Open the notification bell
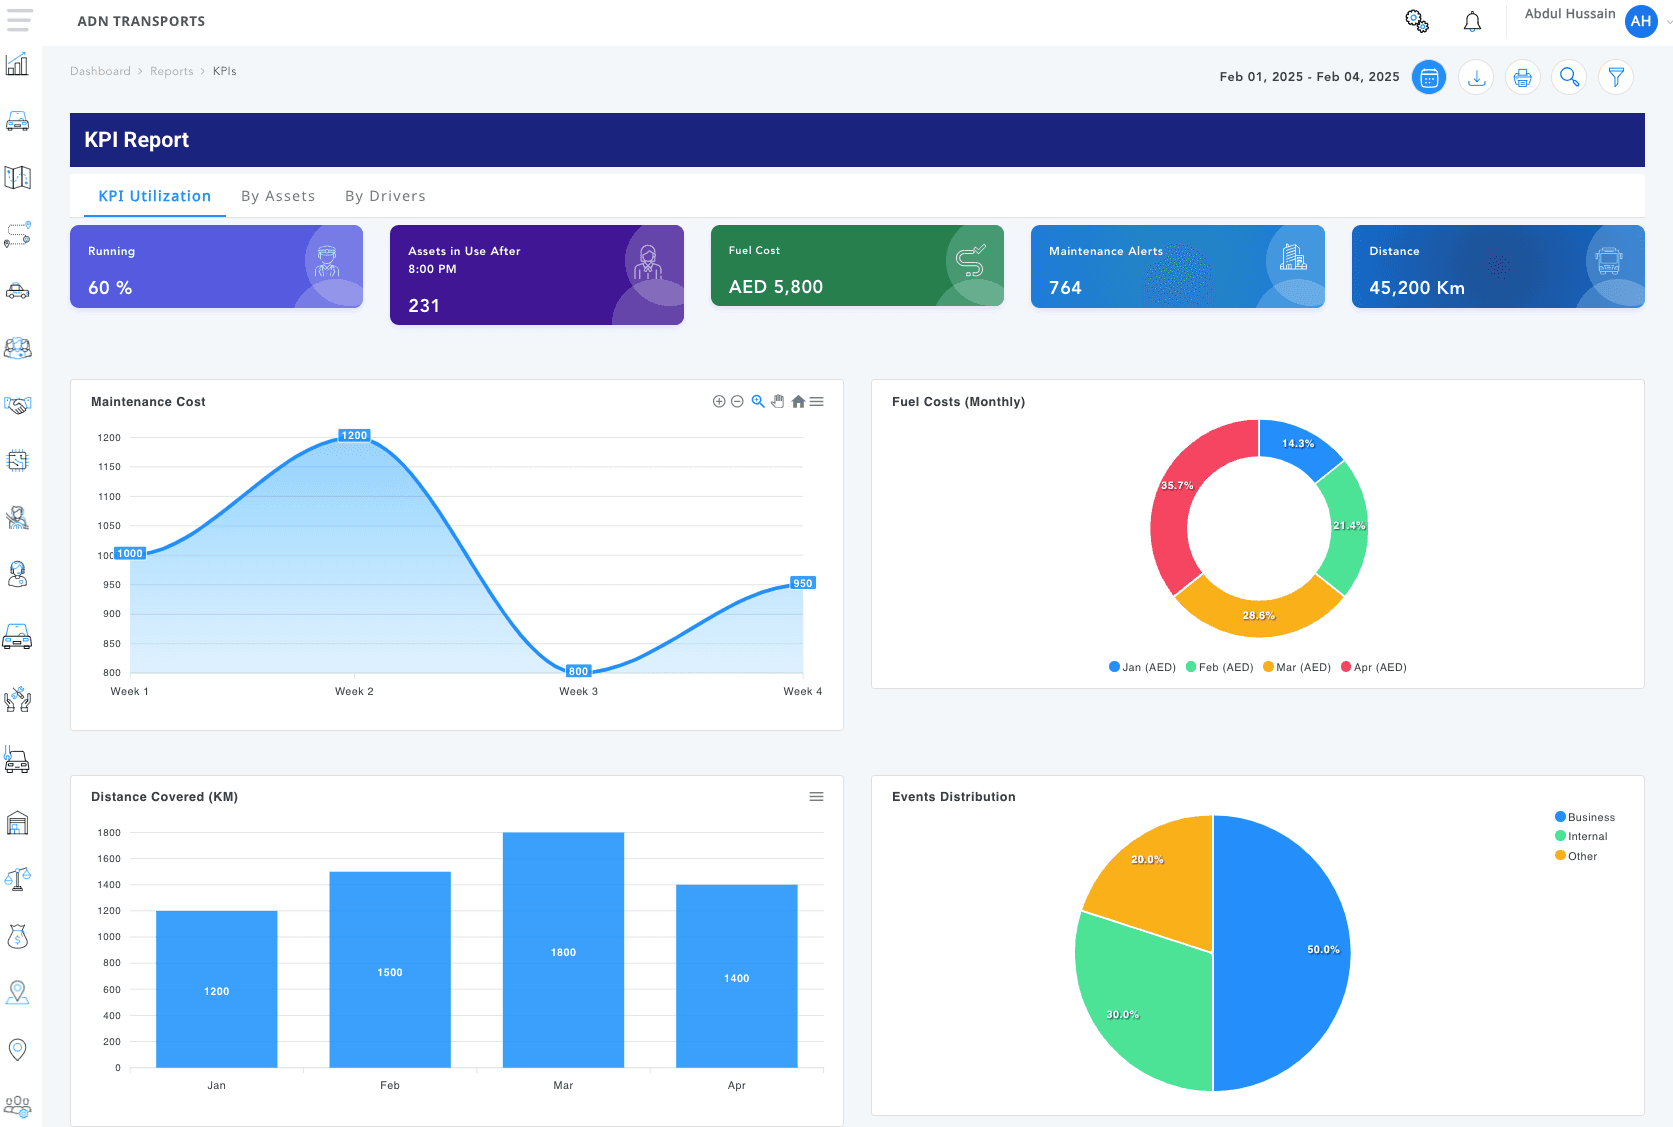The height and width of the screenshot is (1127, 1673). [x=1472, y=20]
